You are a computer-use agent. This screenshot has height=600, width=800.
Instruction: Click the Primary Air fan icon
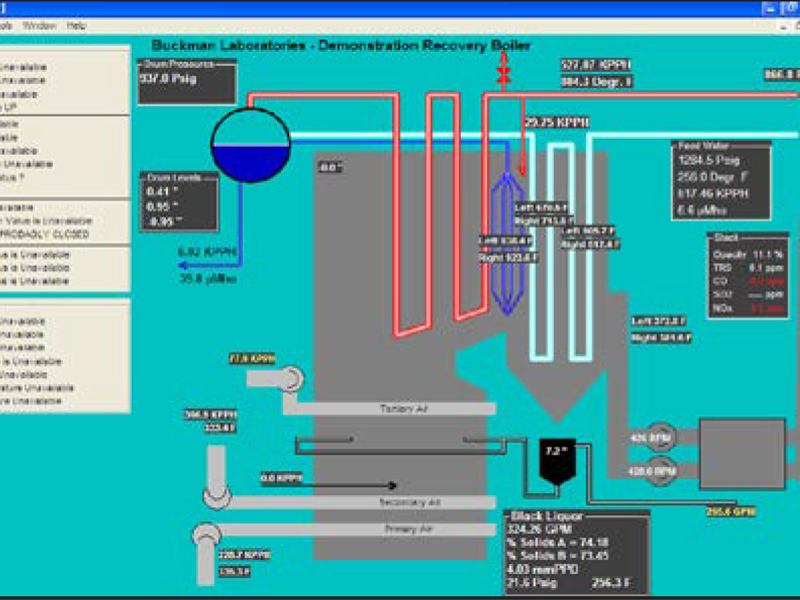pyautogui.click(x=206, y=537)
